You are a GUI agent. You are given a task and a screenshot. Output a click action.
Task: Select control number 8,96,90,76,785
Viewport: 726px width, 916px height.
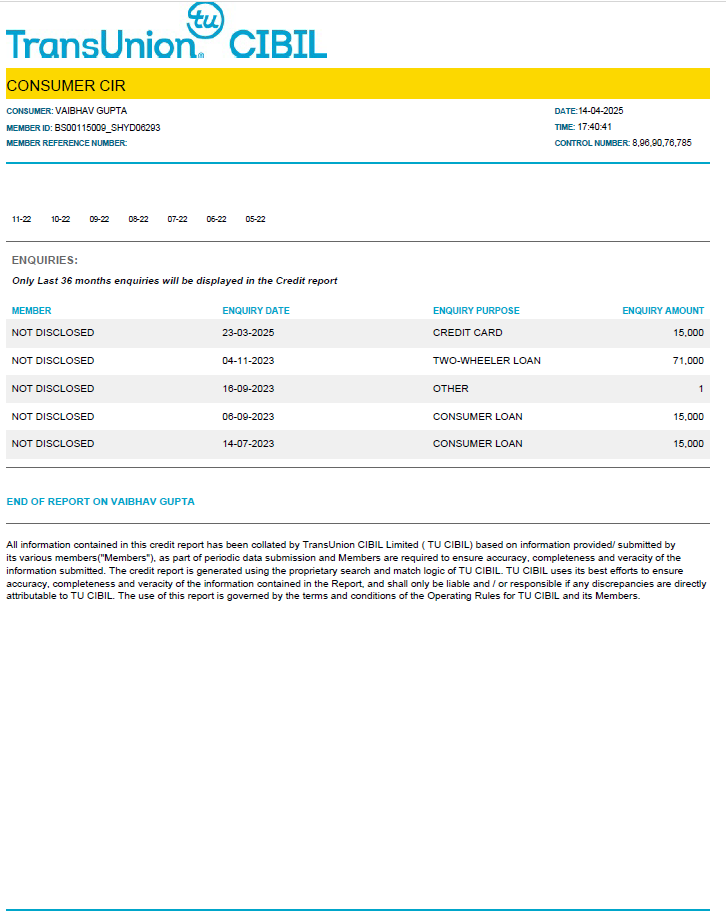click(x=662, y=143)
